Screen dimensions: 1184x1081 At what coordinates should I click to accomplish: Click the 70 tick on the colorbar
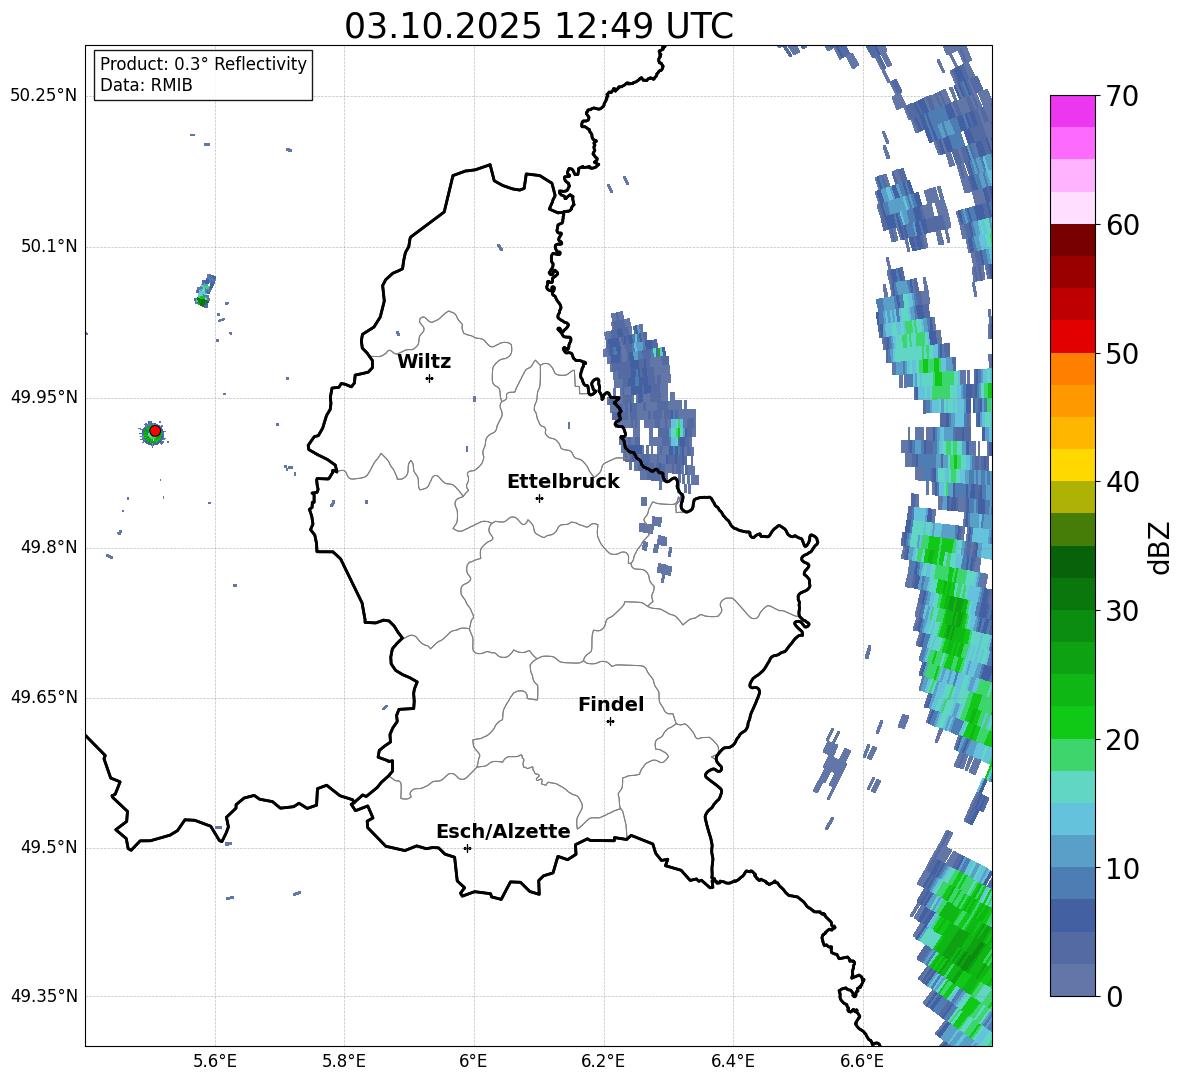click(x=1122, y=96)
